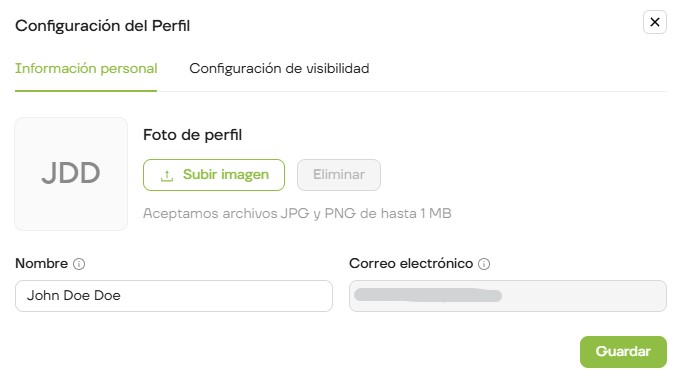The image size is (683, 377).
Task: Click the JDD initials text
Action: (x=71, y=173)
